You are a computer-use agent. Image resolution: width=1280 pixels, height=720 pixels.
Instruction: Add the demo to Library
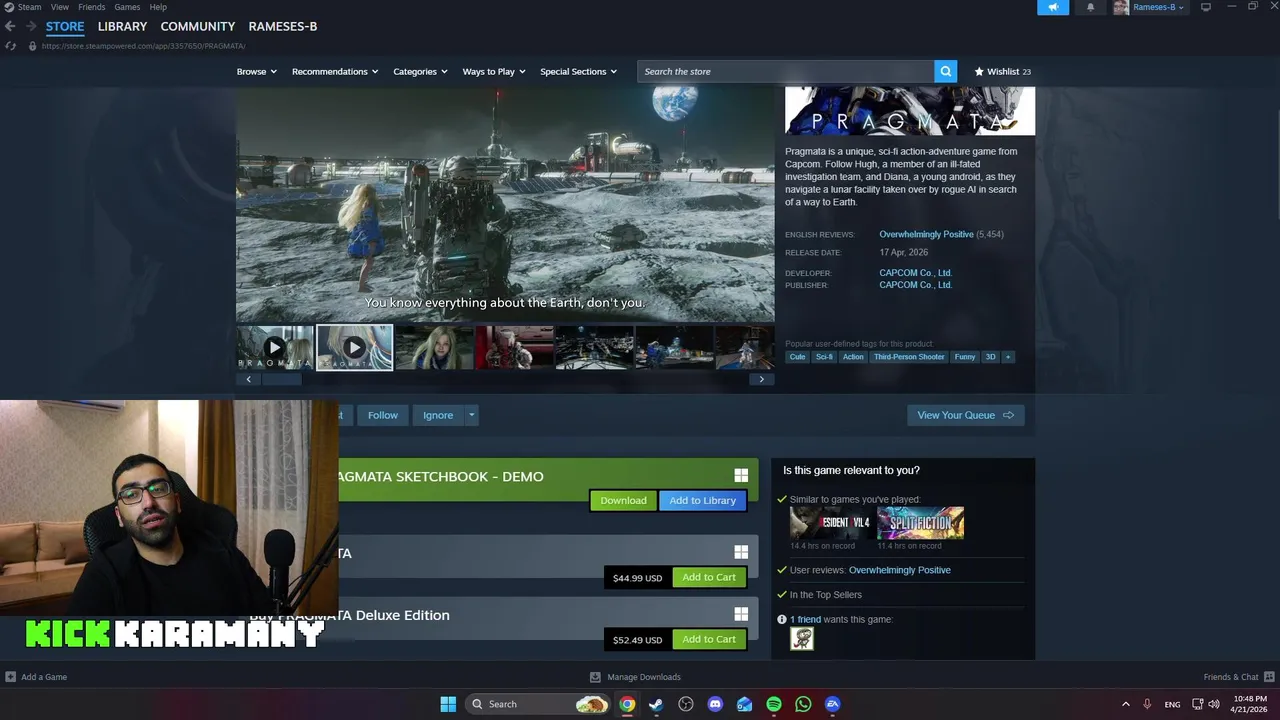[x=702, y=500]
